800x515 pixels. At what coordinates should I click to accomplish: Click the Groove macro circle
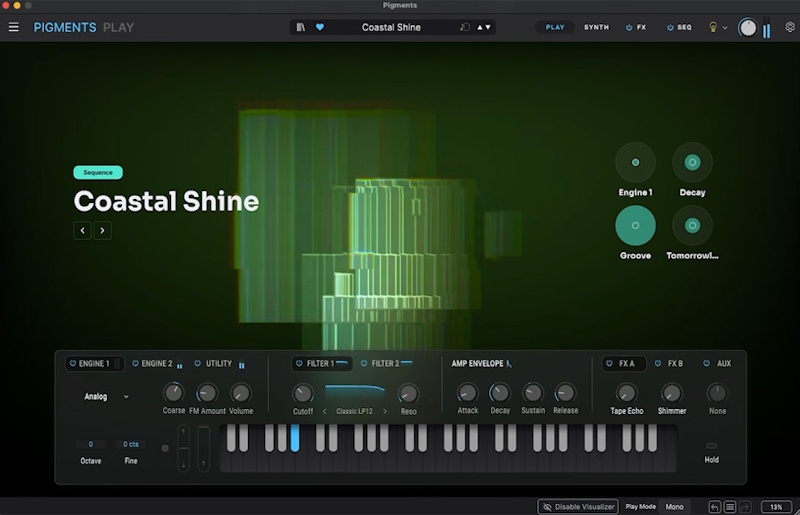(635, 226)
